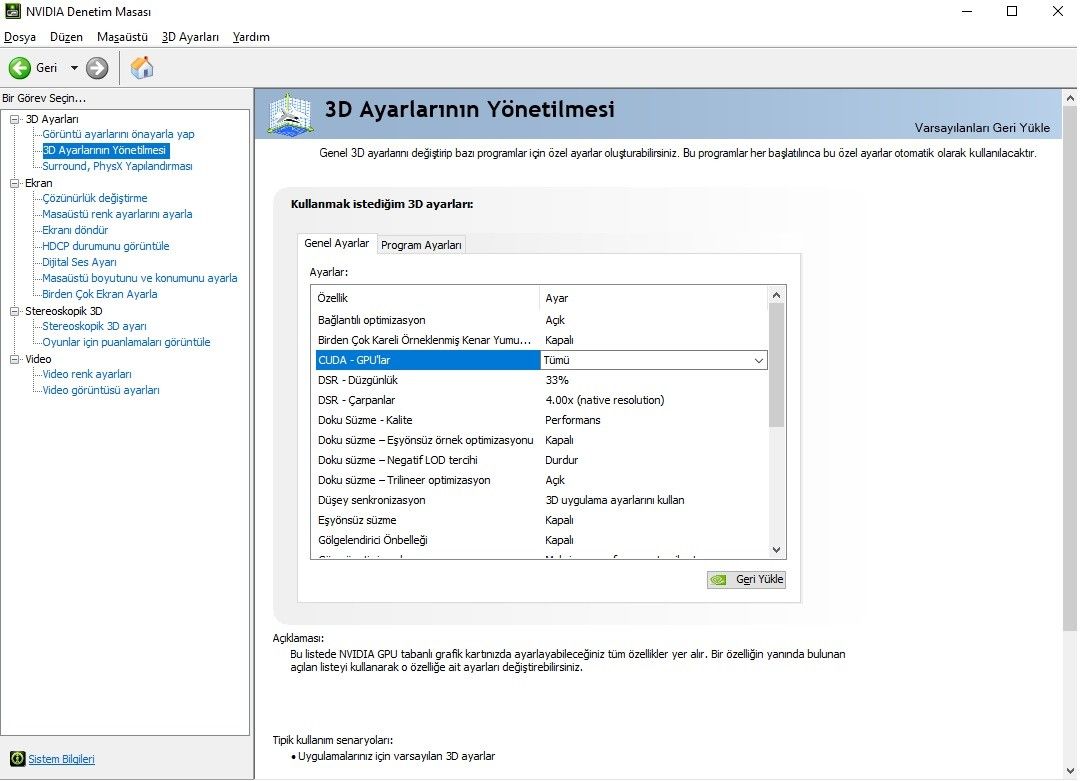
Task: Click the NVIDIA logo on Geri Yükle button
Action: click(718, 580)
